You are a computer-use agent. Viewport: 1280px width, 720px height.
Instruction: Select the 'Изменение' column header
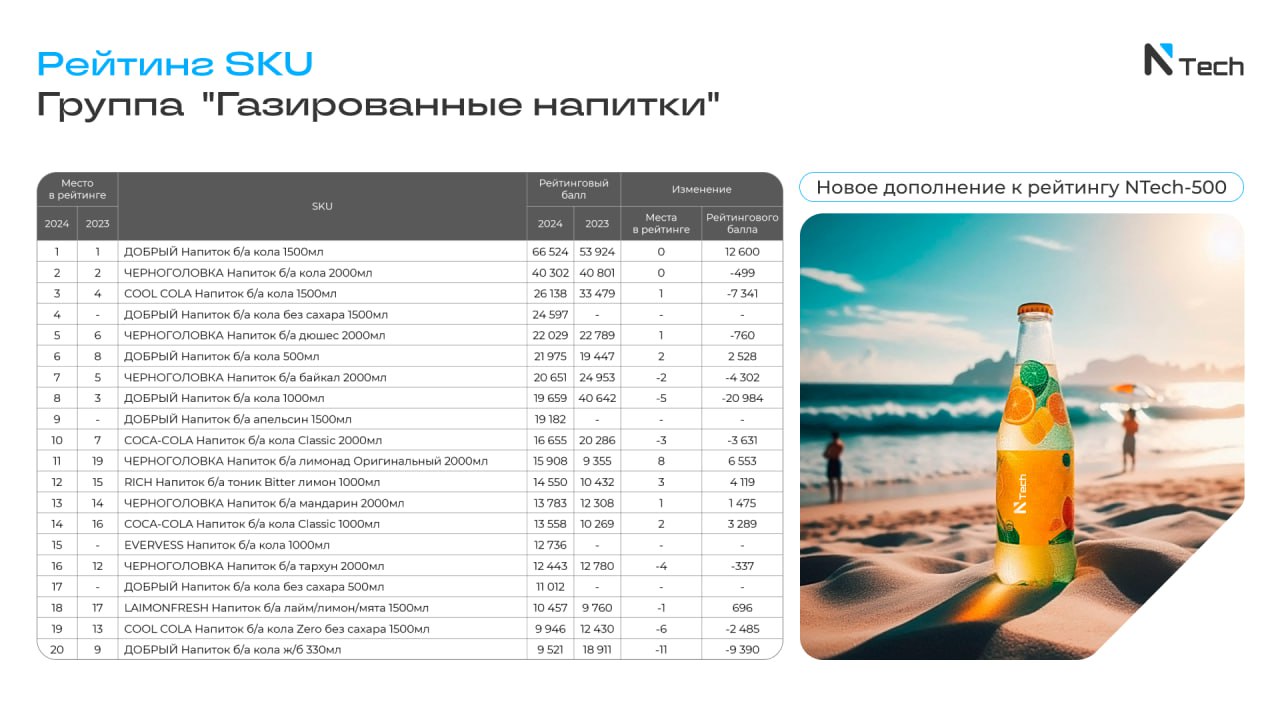[x=701, y=189]
